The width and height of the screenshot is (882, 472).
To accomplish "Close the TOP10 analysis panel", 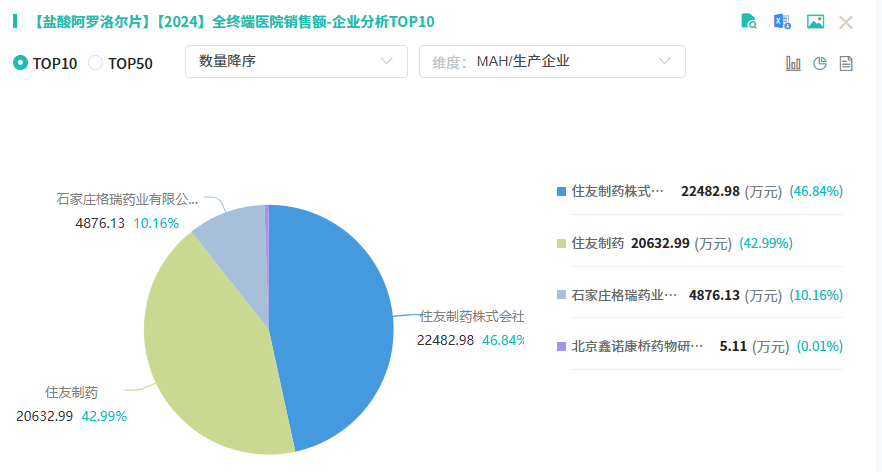I will point(846,22).
